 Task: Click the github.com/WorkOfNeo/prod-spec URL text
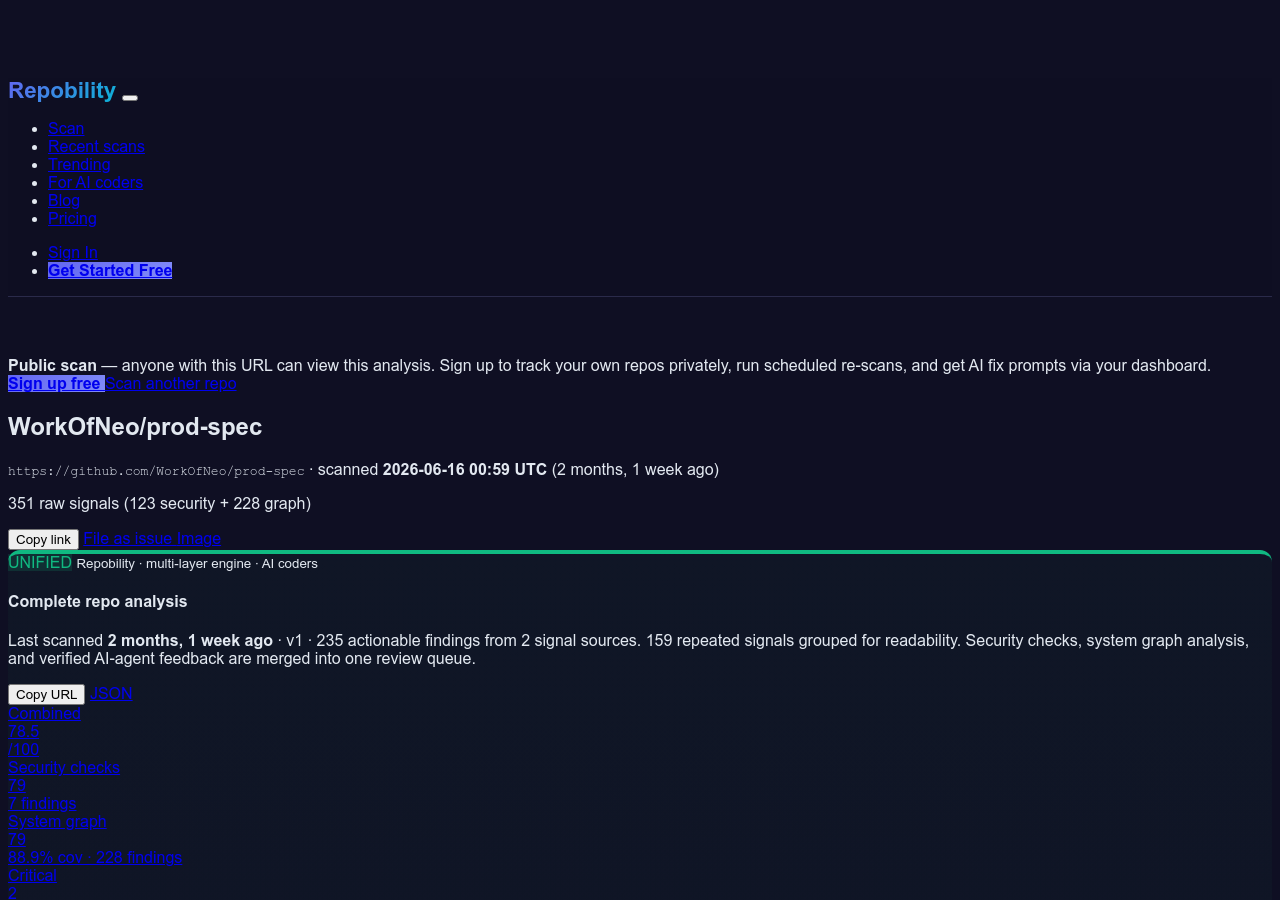pyautogui.click(x=156, y=471)
